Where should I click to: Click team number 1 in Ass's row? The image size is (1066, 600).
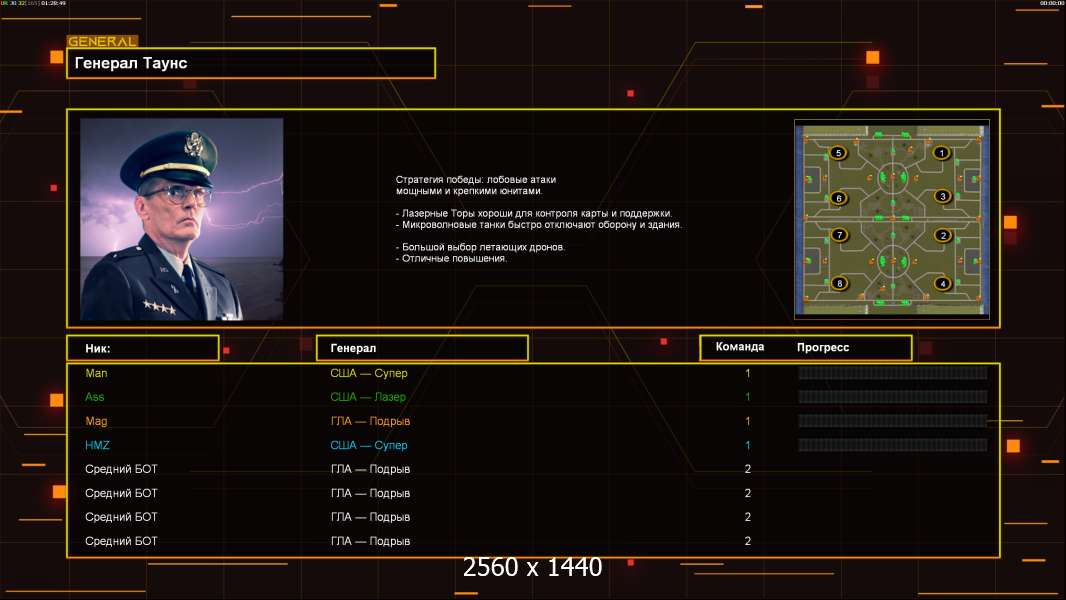[748, 397]
